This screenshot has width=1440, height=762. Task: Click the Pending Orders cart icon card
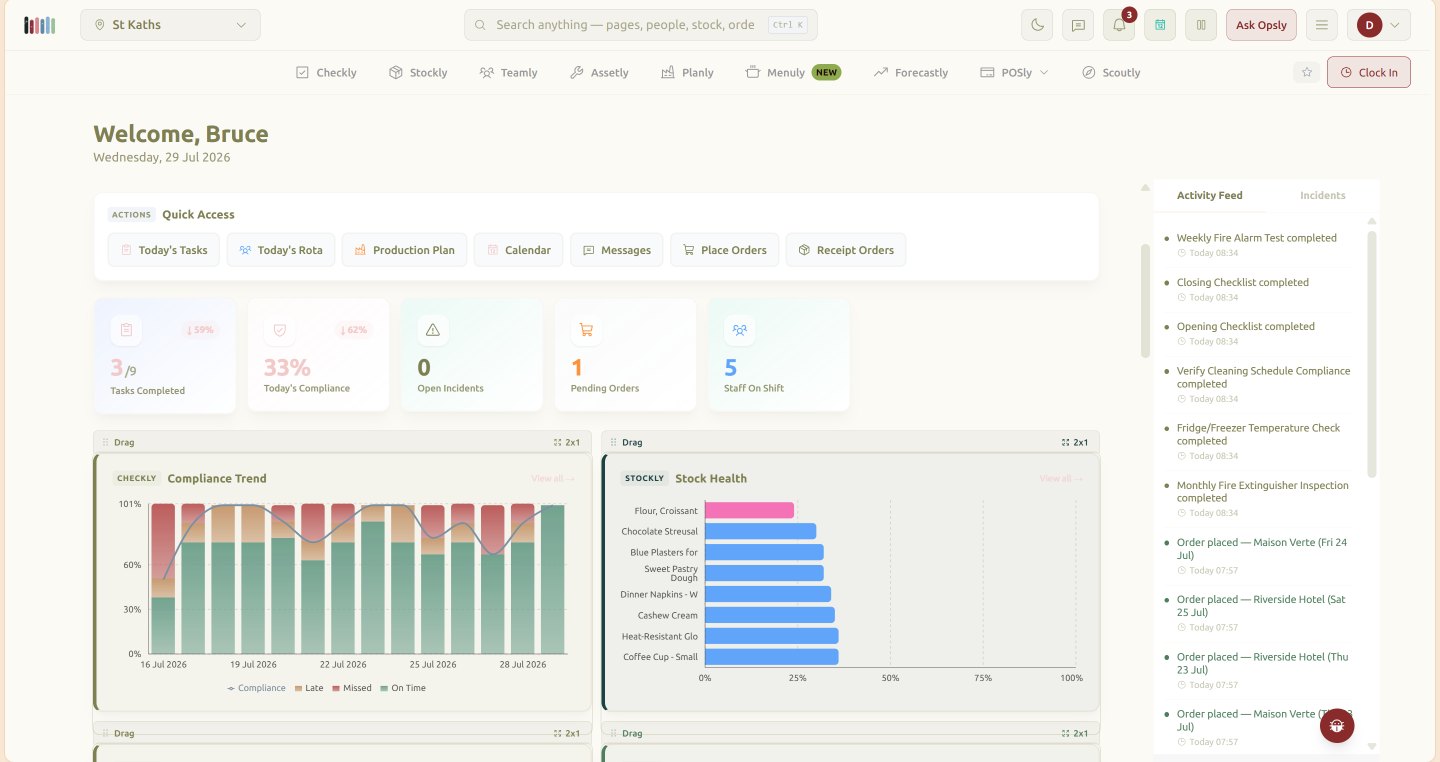586,330
